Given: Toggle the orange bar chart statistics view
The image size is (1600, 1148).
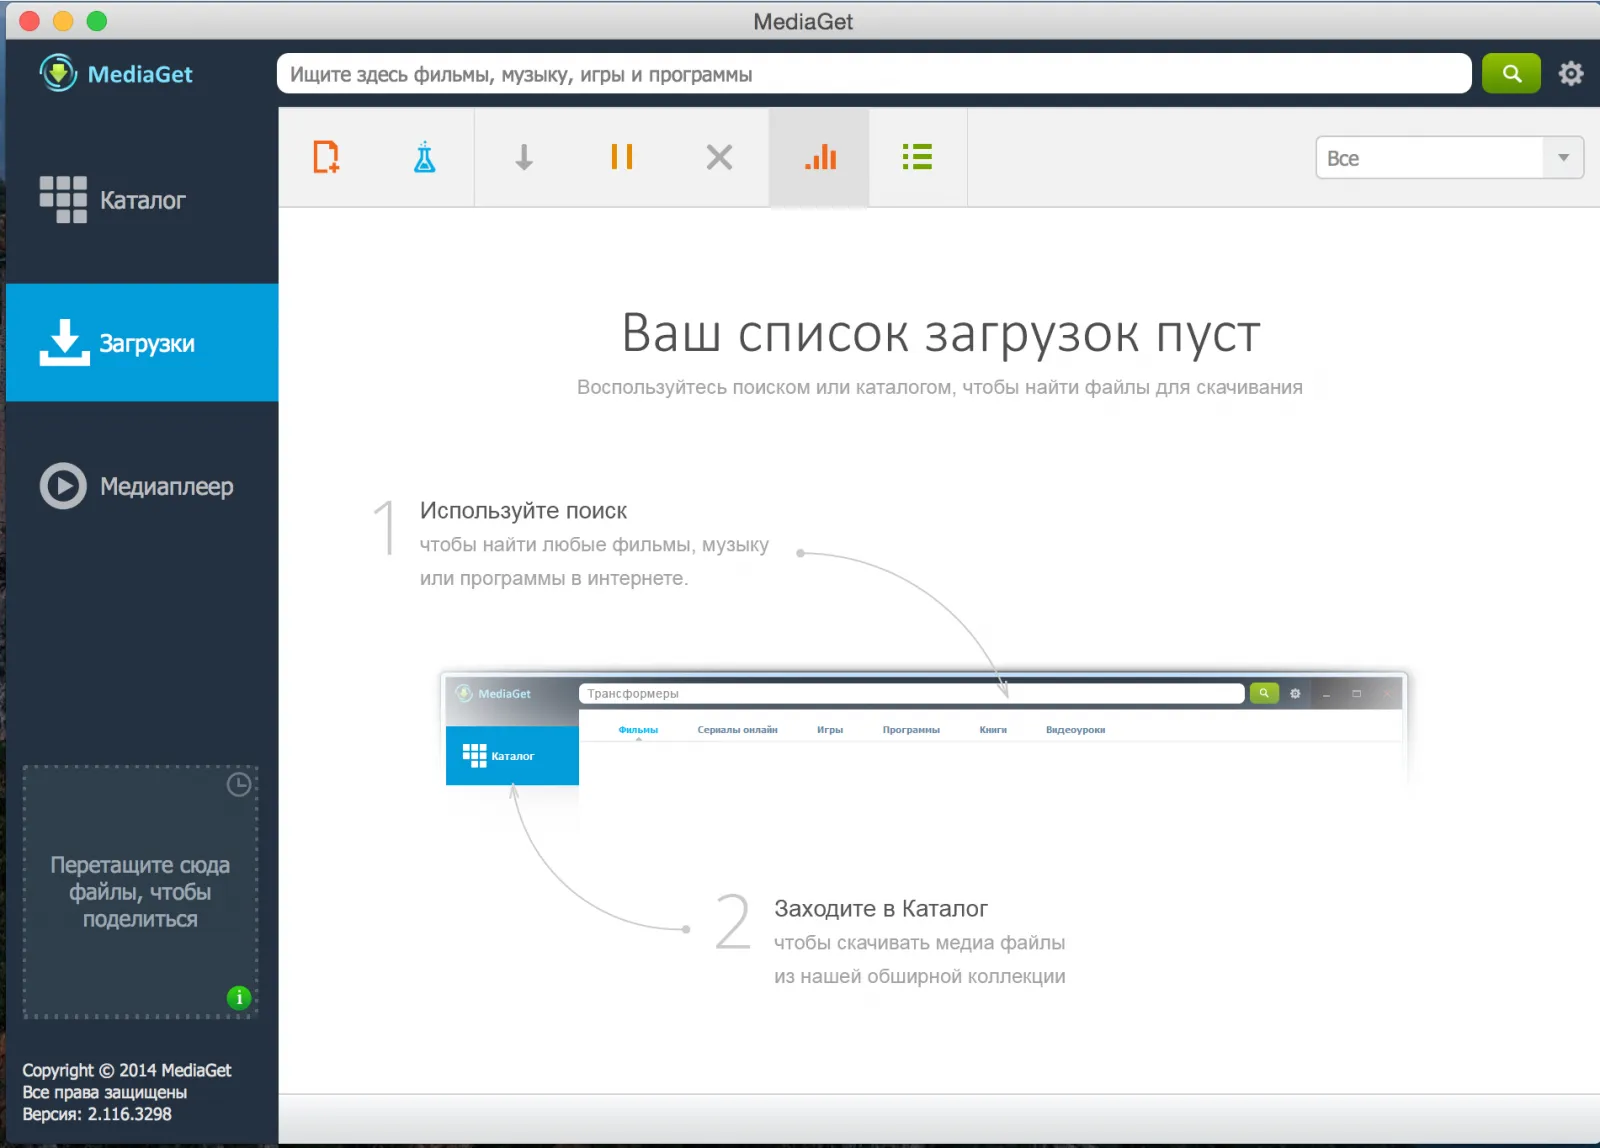Looking at the screenshot, I should pos(820,157).
